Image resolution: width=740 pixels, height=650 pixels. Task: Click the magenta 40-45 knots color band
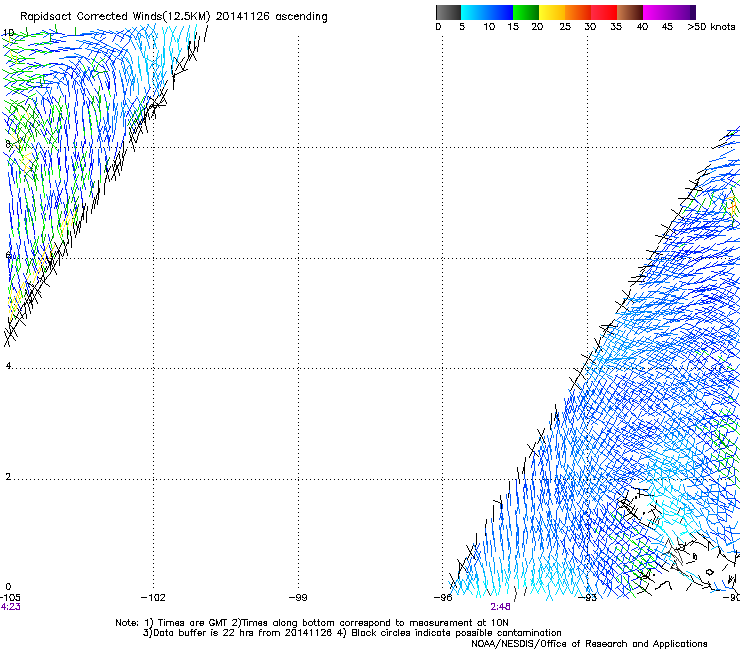pos(656,12)
